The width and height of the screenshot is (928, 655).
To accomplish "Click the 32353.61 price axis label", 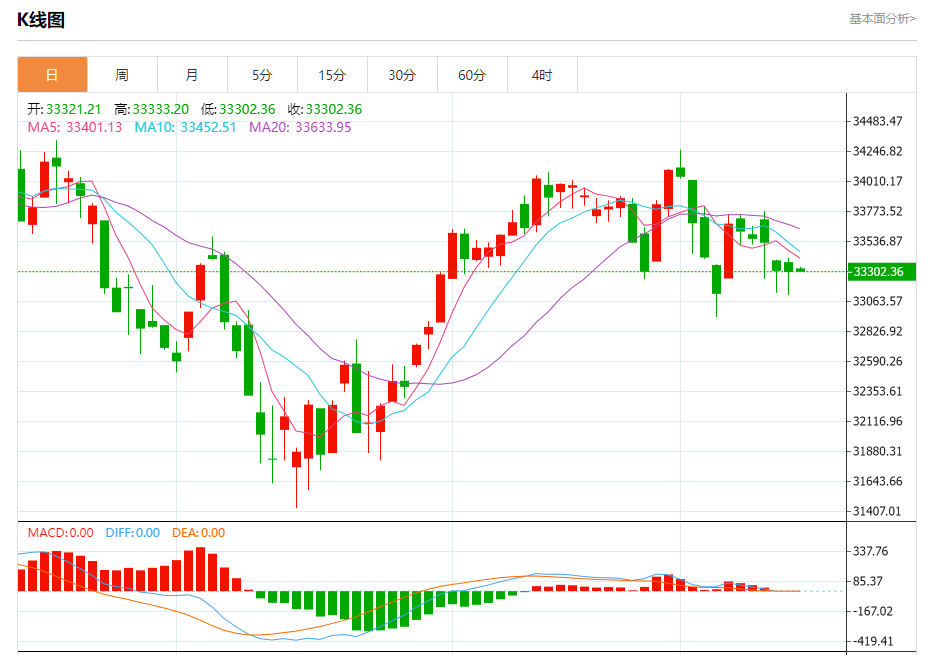I will pyautogui.click(x=878, y=391).
